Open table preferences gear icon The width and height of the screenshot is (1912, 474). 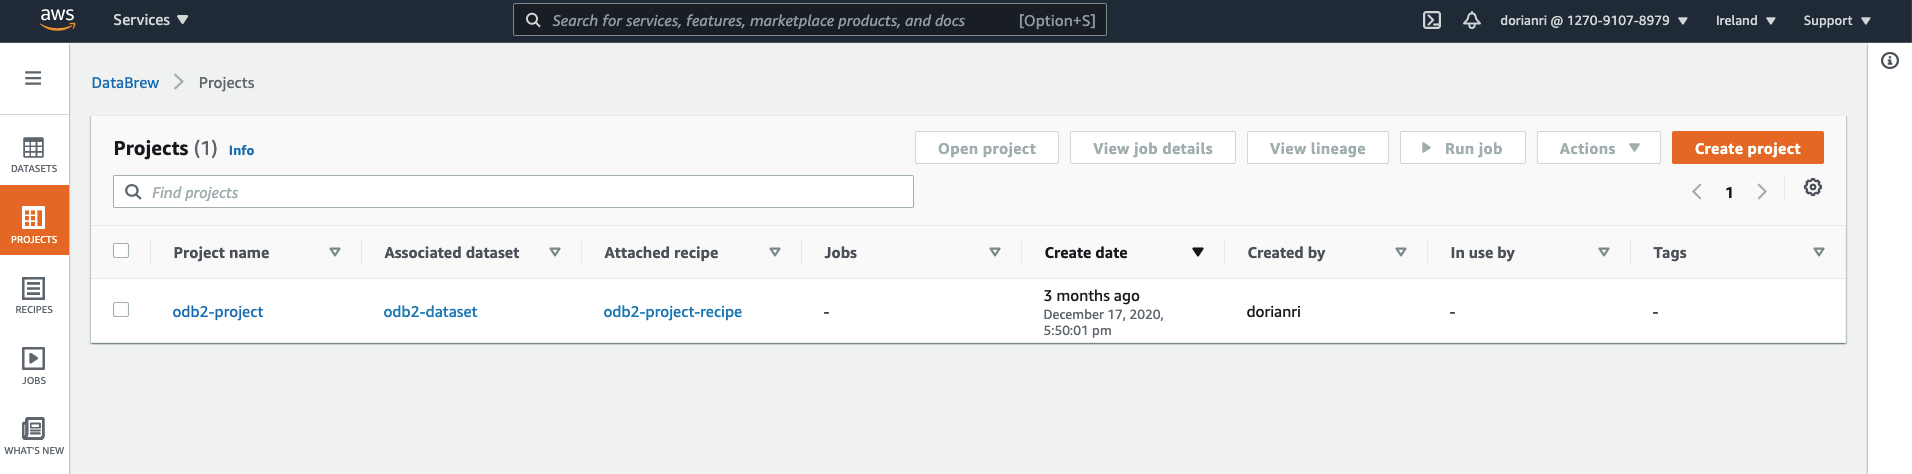click(1812, 188)
